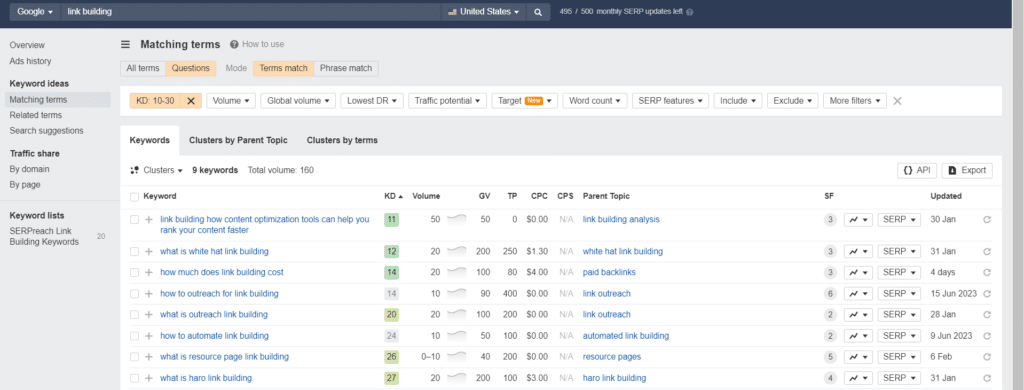Add 'what is haro link building' with plus icon
The image size is (1024, 390).
pos(149,378)
